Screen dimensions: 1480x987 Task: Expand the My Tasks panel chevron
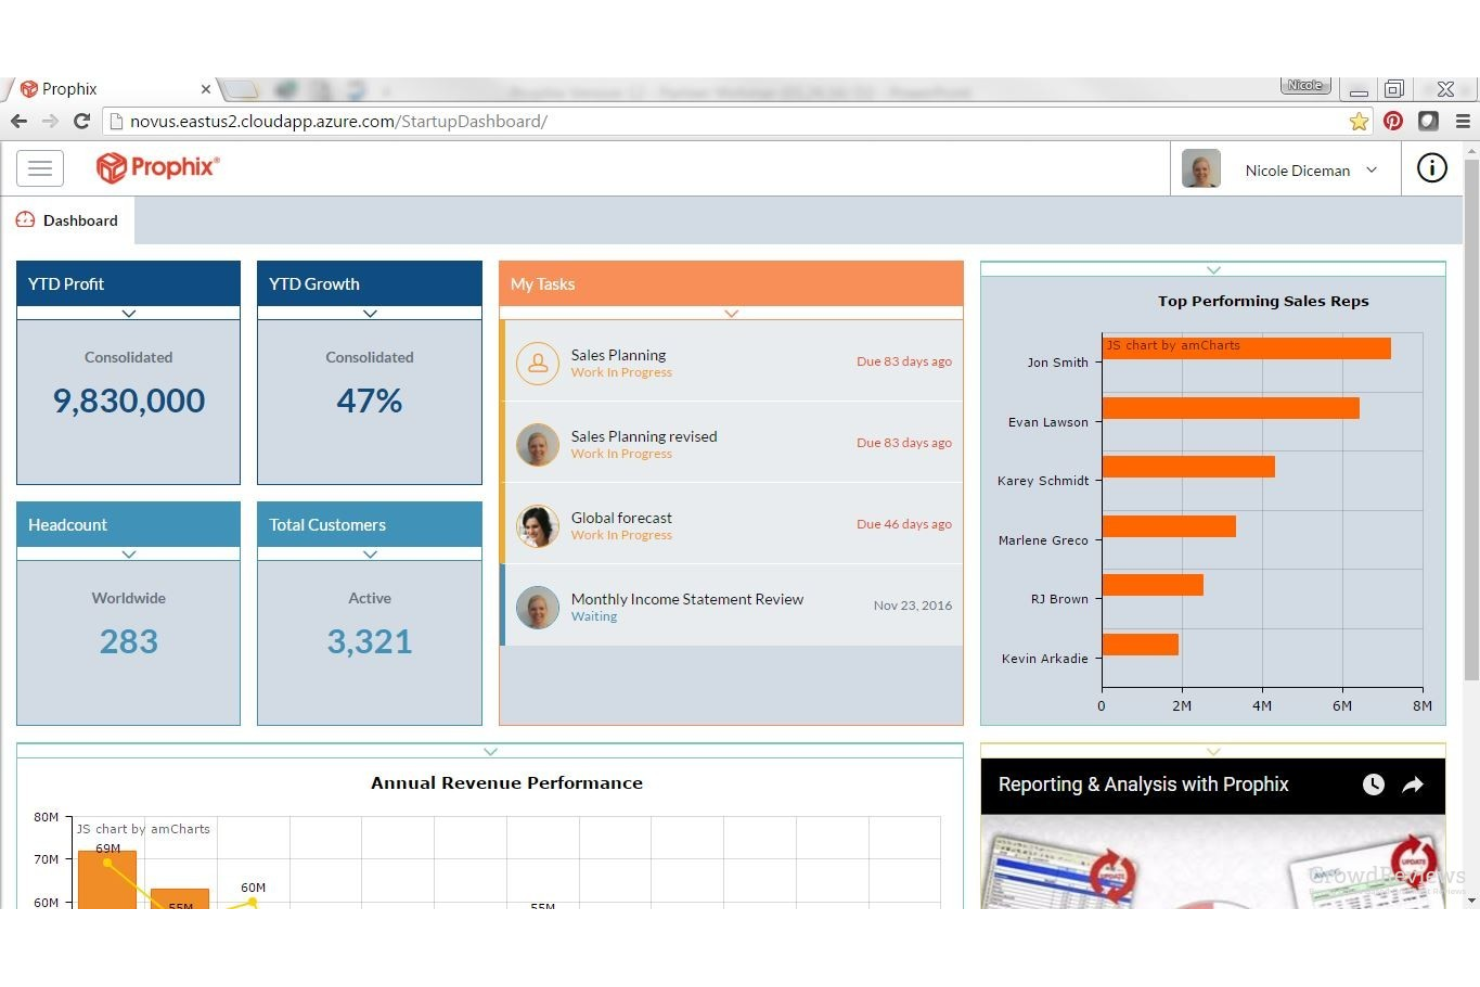pos(731,314)
